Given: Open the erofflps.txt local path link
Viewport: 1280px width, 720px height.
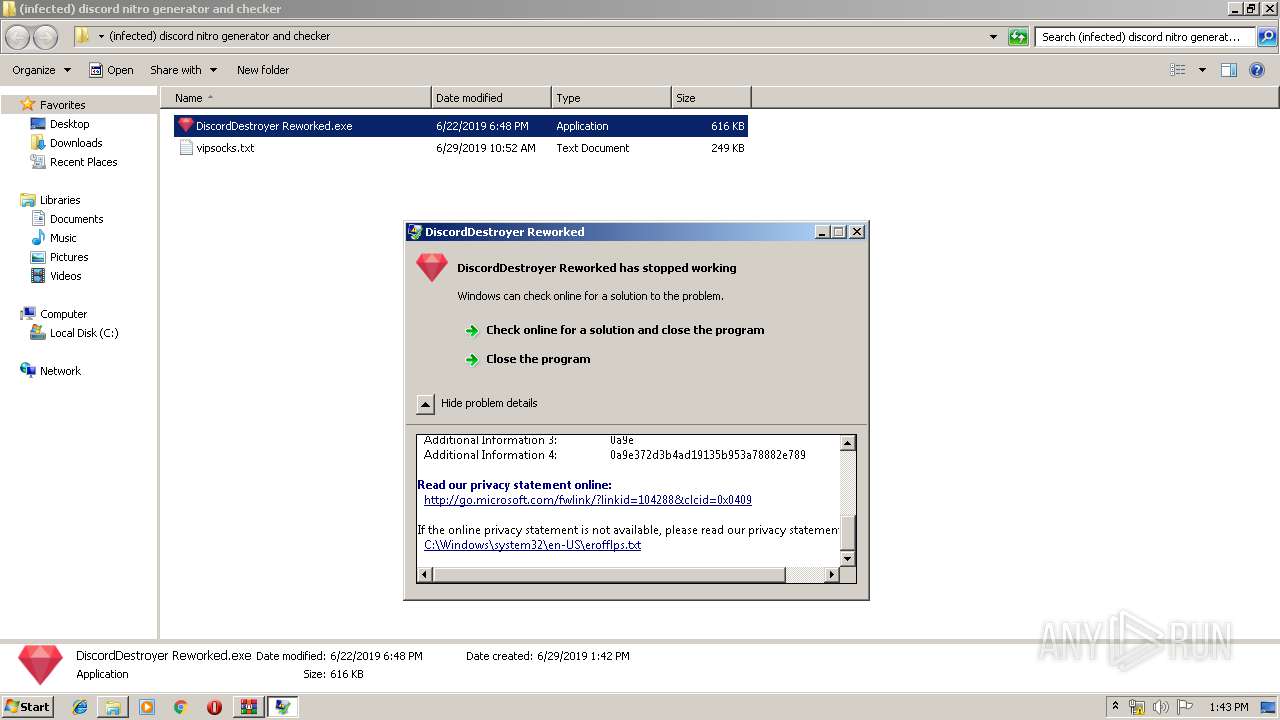Looking at the screenshot, I should [532, 546].
